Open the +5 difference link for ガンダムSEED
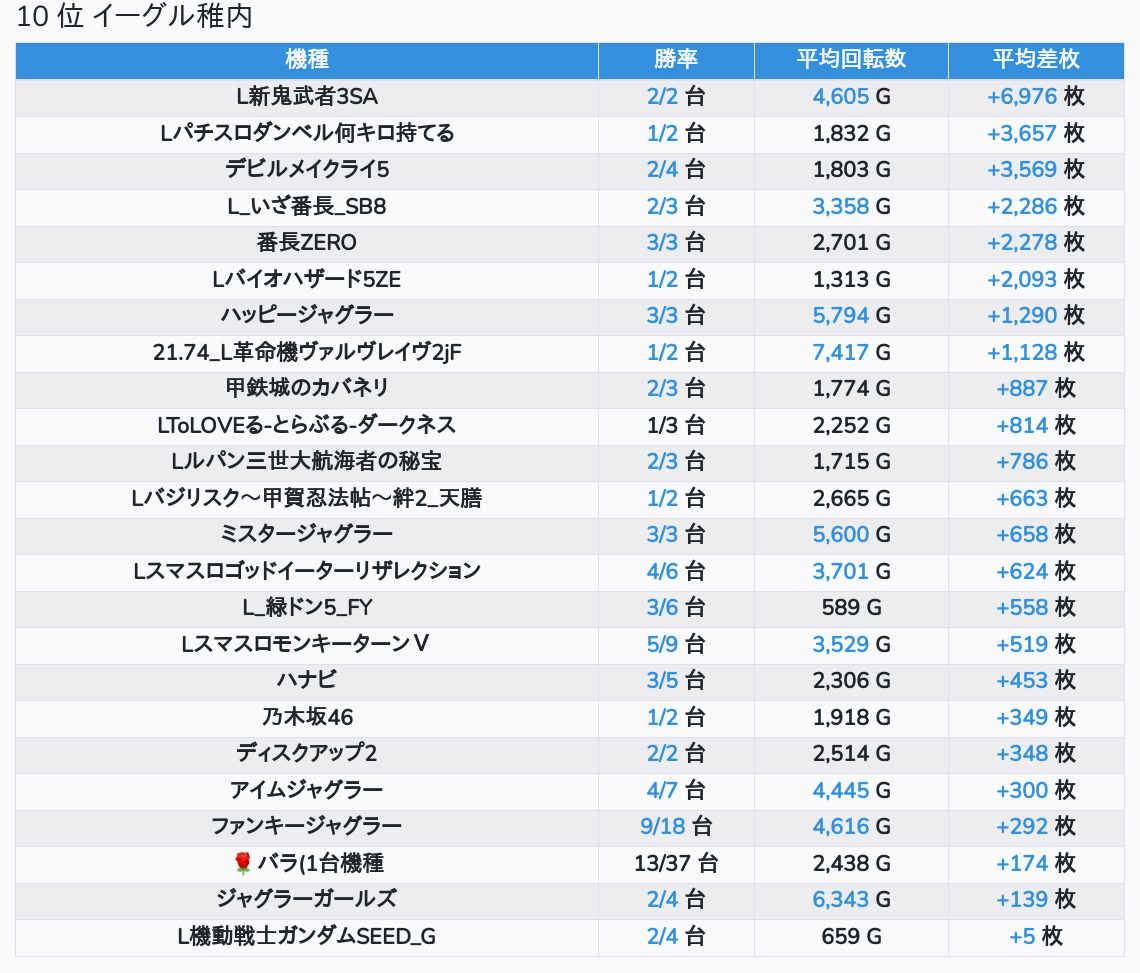The height and width of the screenshot is (973, 1140). (x=1022, y=936)
